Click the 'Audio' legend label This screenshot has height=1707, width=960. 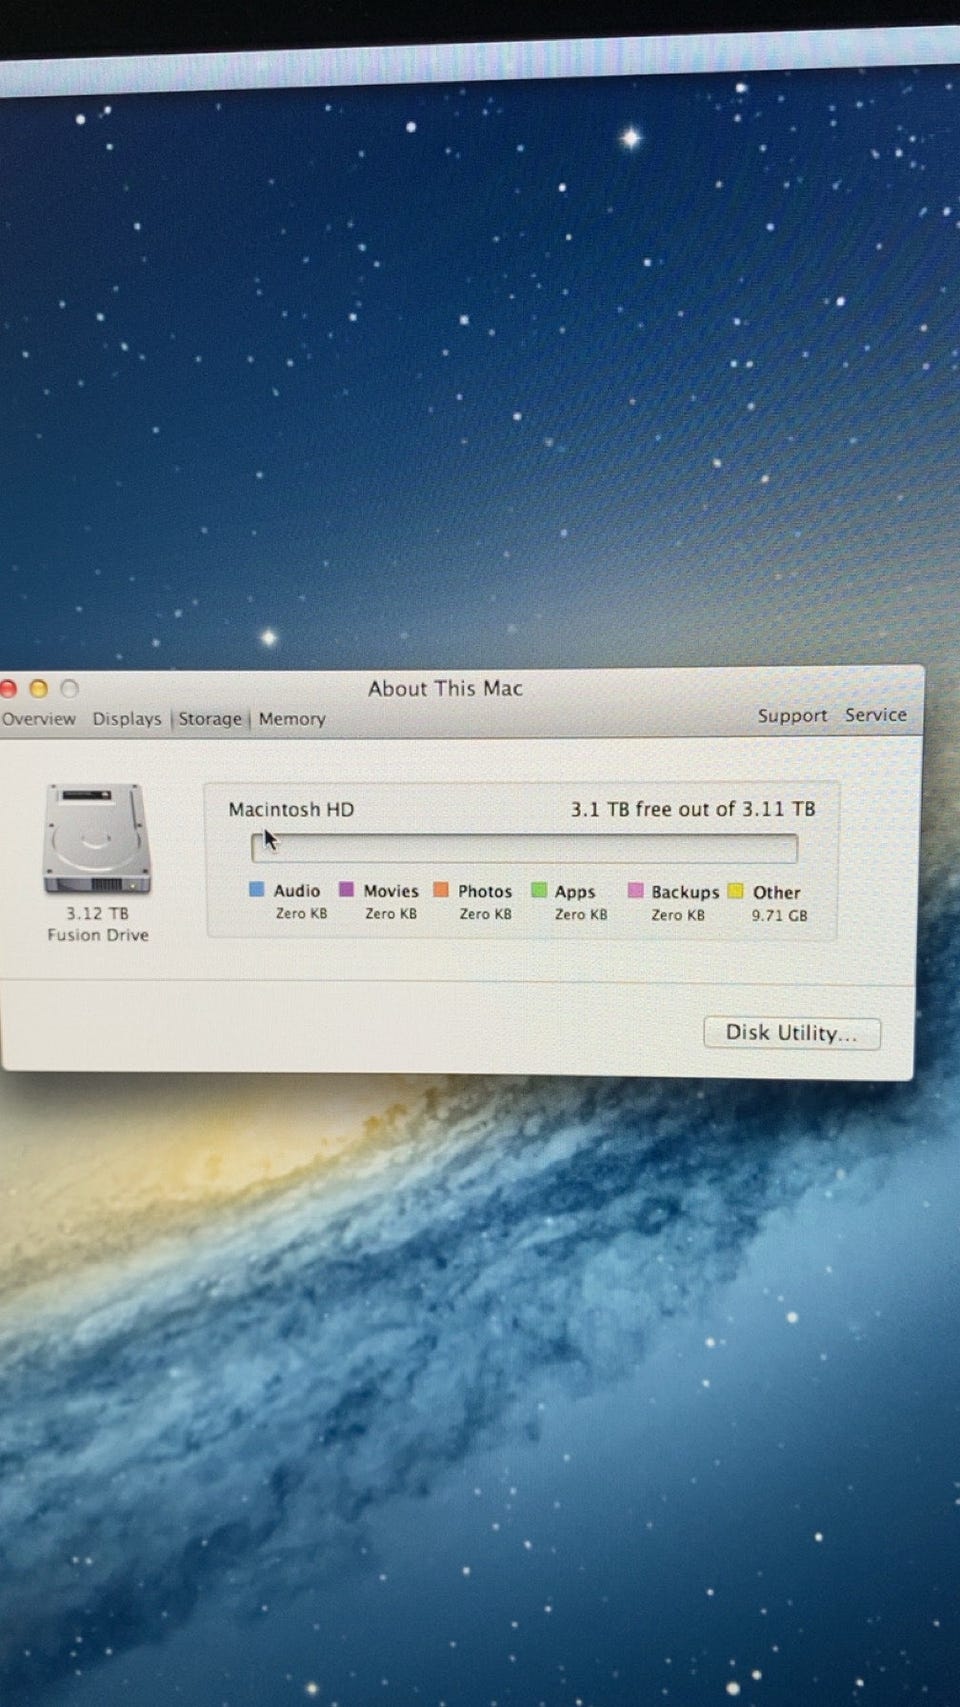point(297,891)
